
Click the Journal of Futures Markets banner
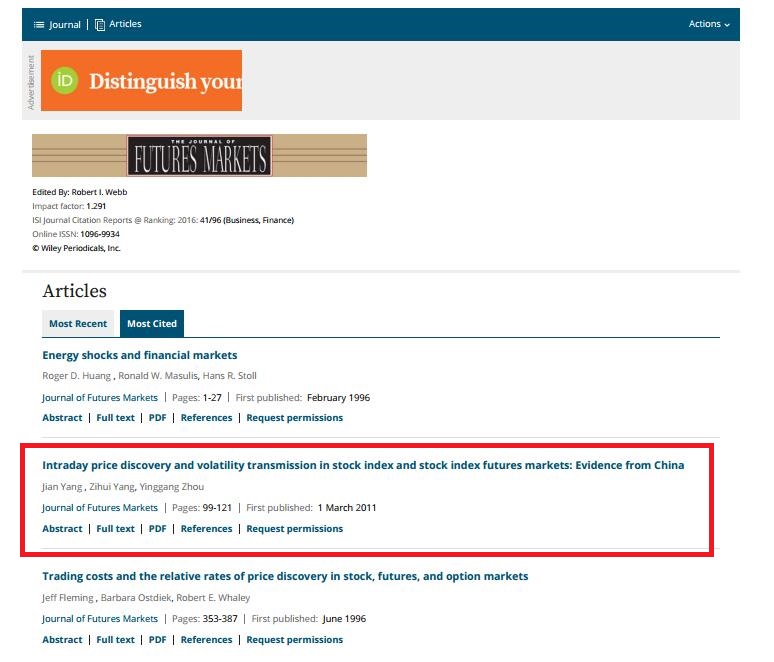(x=199, y=156)
